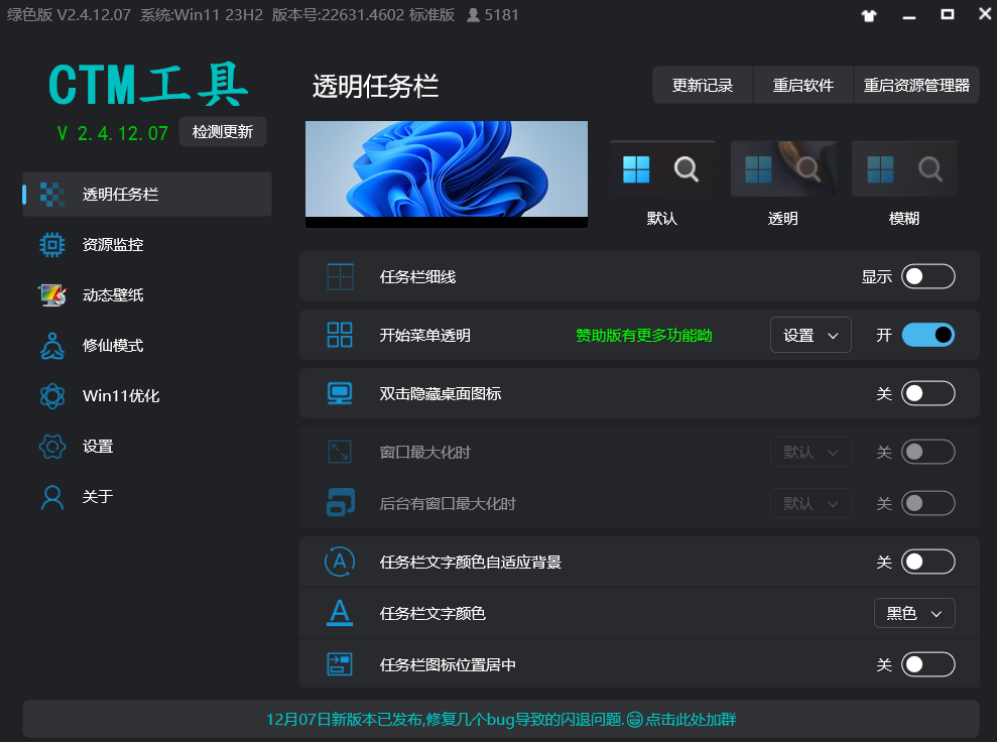The width and height of the screenshot is (997, 742).
Task: Expand the 默认 dropdown for 窗口最大化时
Action: (x=810, y=452)
